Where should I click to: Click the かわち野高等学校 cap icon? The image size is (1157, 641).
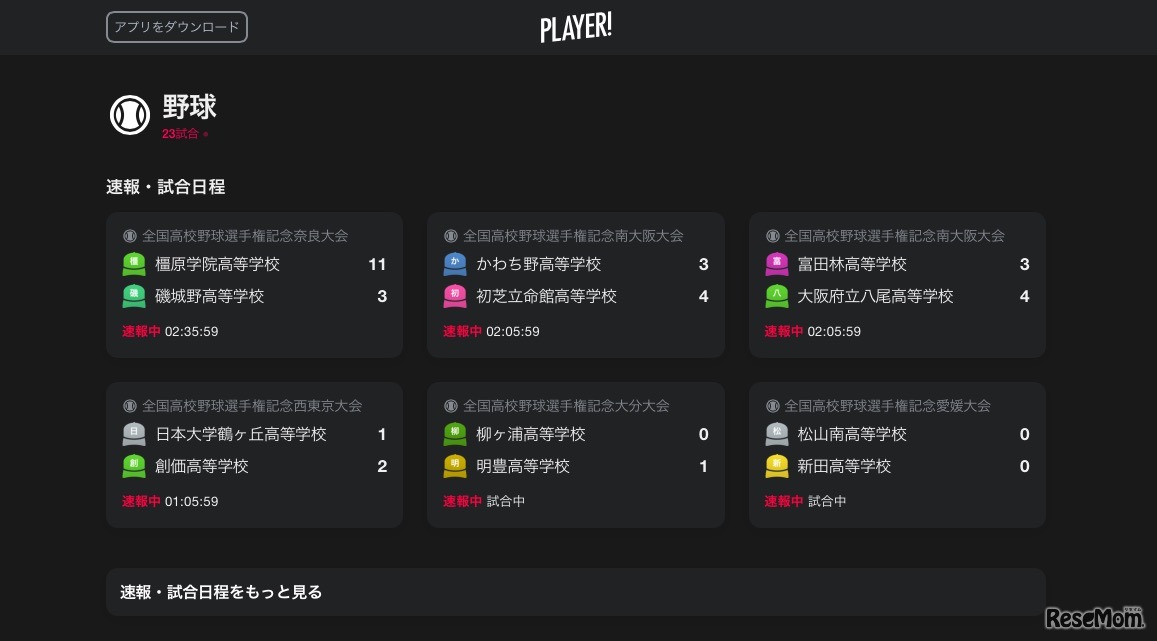455,264
